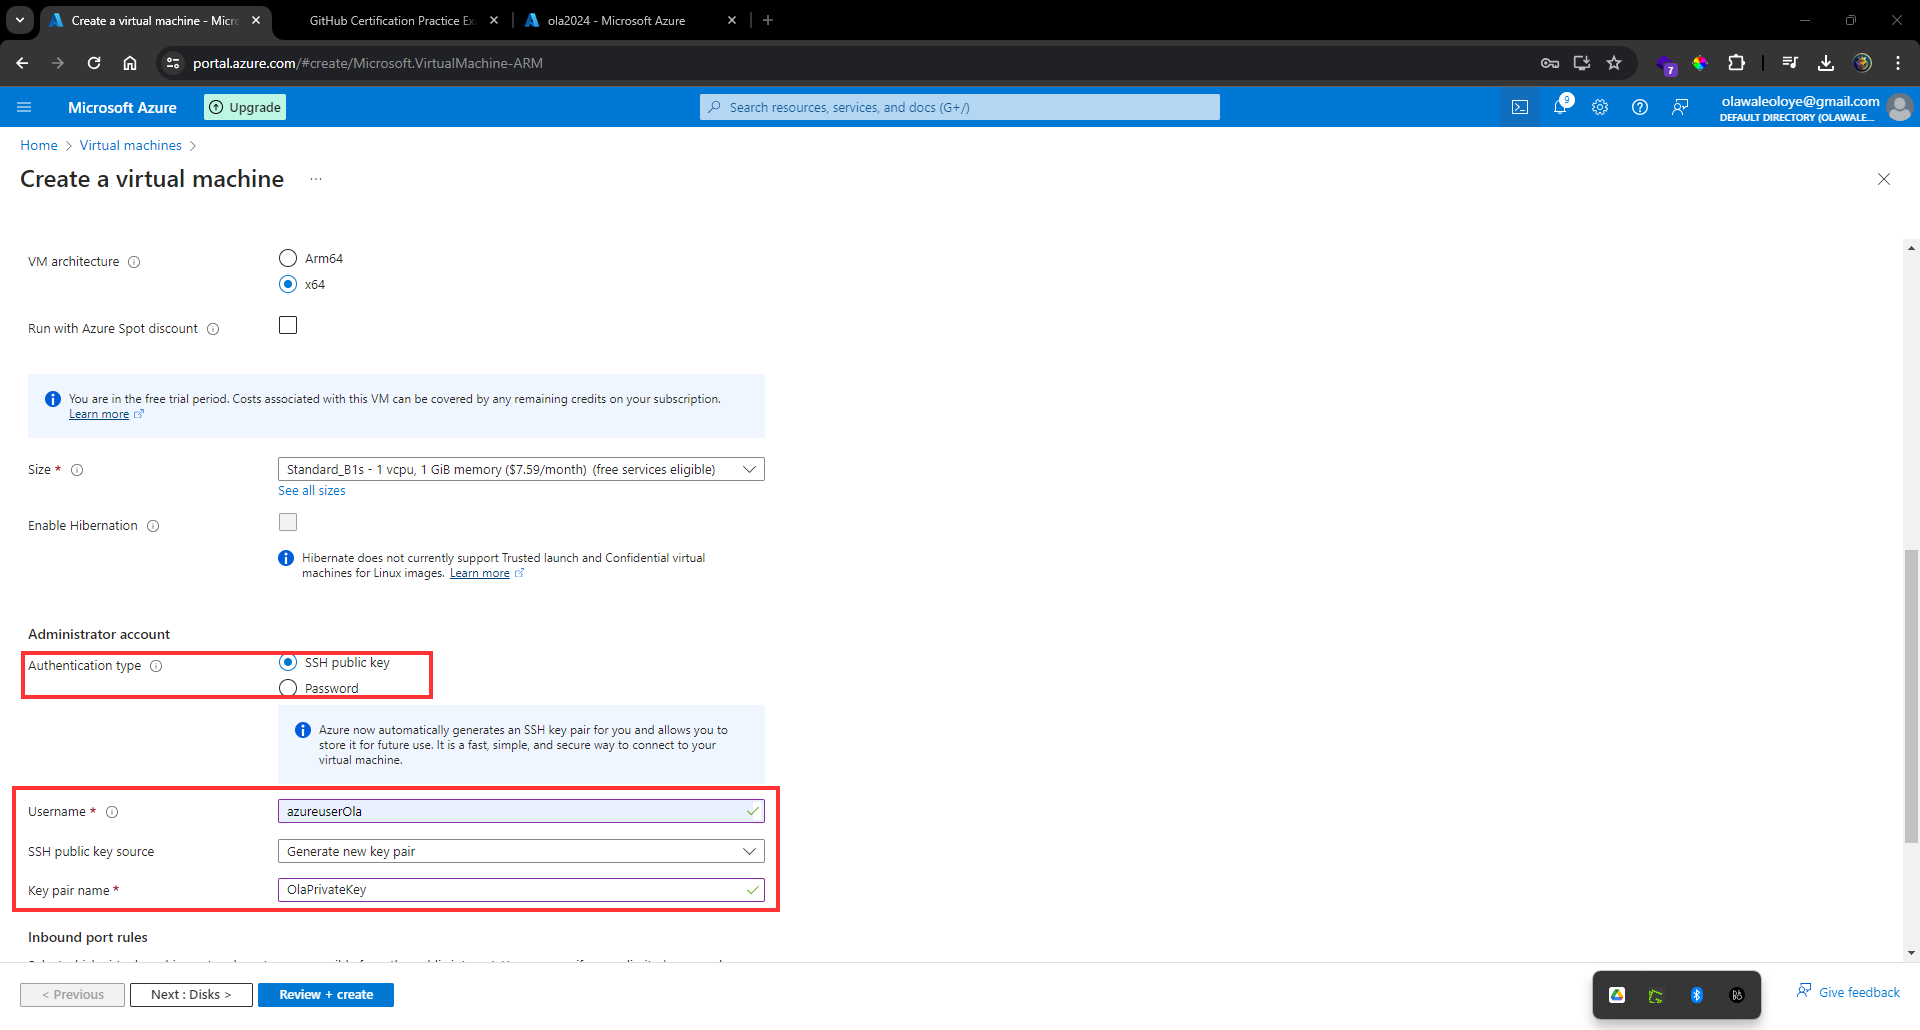This screenshot has width=1920, height=1030.
Task: Close the ola2024 Microsoft Azure tab
Action: point(732,20)
